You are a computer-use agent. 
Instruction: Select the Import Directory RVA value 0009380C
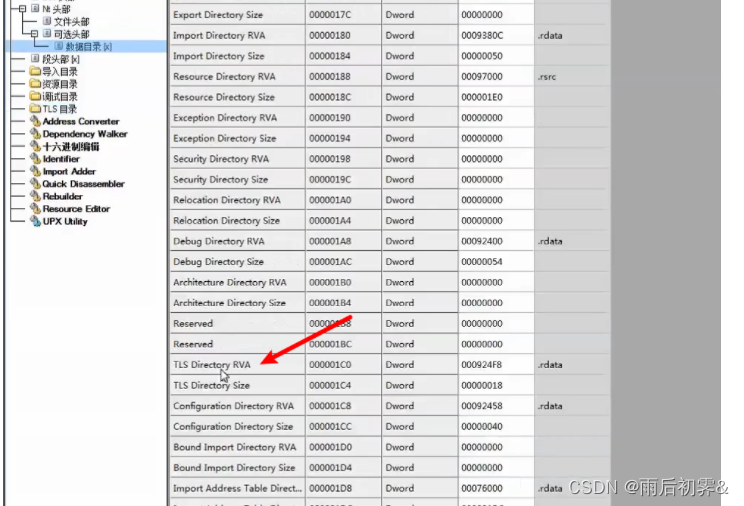click(x=482, y=36)
